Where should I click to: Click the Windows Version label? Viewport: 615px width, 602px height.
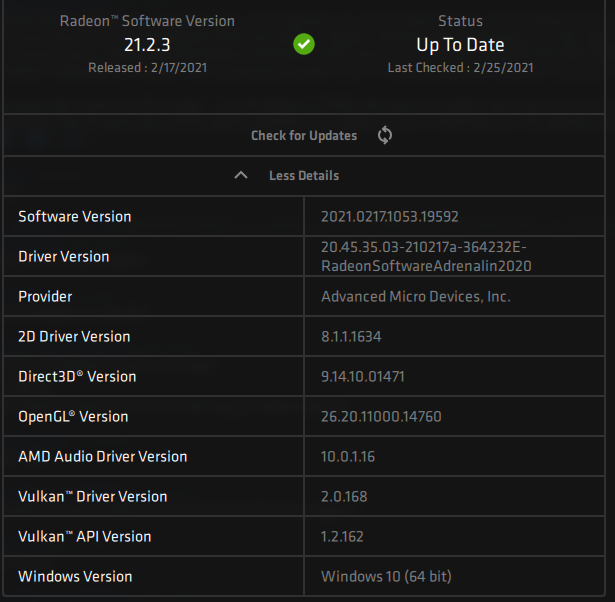(x=75, y=577)
